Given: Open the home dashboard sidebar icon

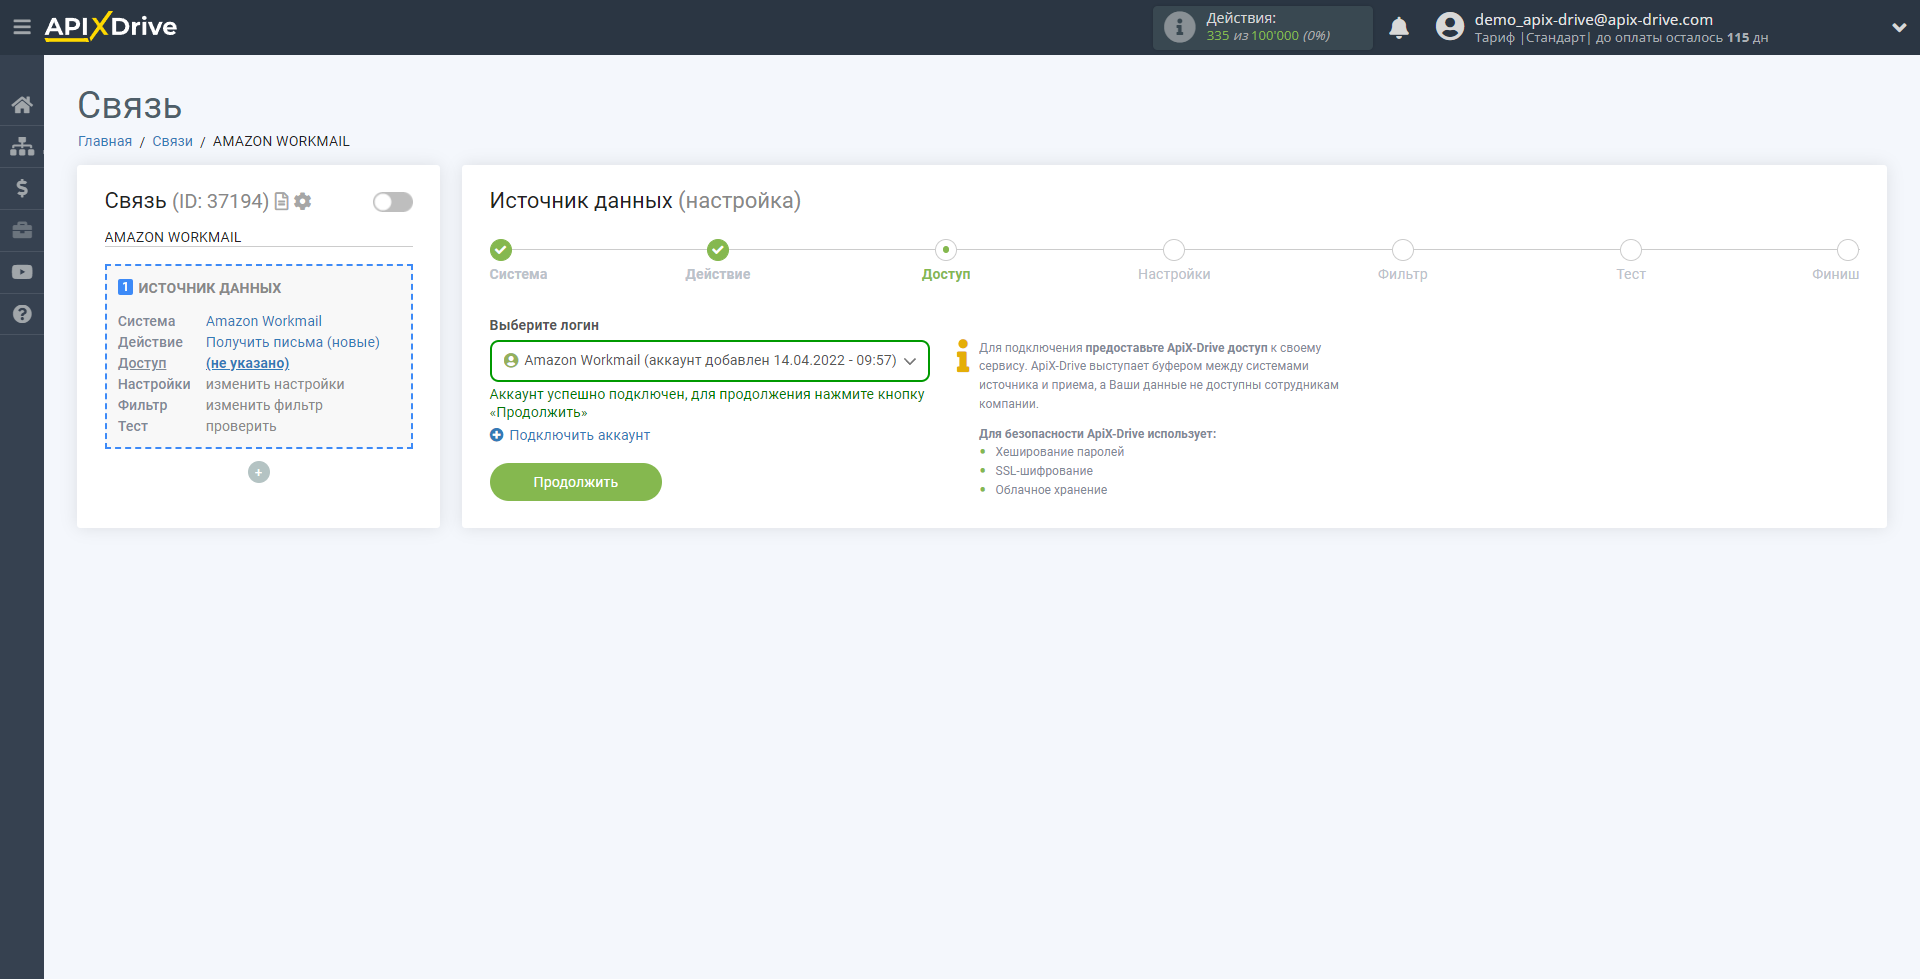Looking at the screenshot, I should (x=22, y=104).
